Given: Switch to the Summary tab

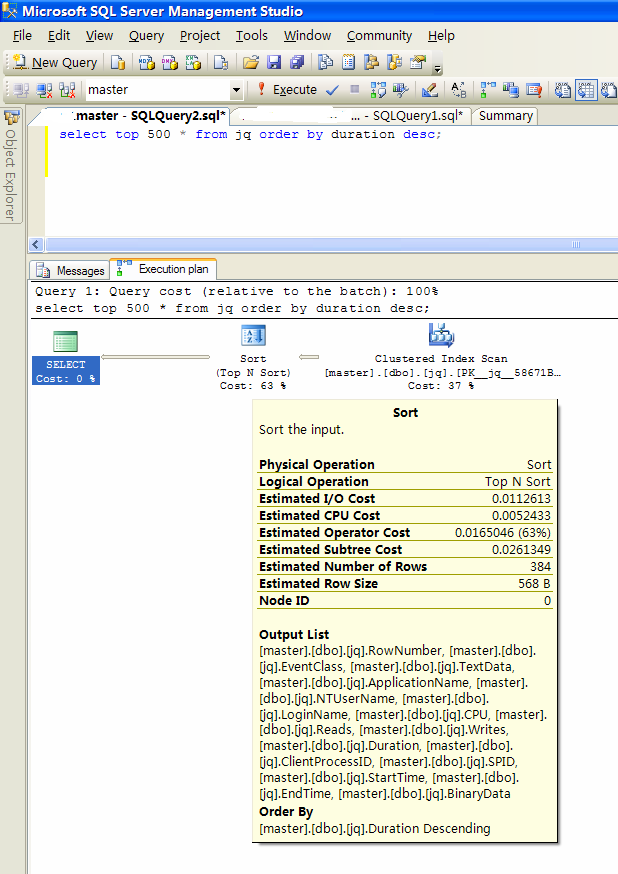Looking at the screenshot, I should click(x=505, y=116).
